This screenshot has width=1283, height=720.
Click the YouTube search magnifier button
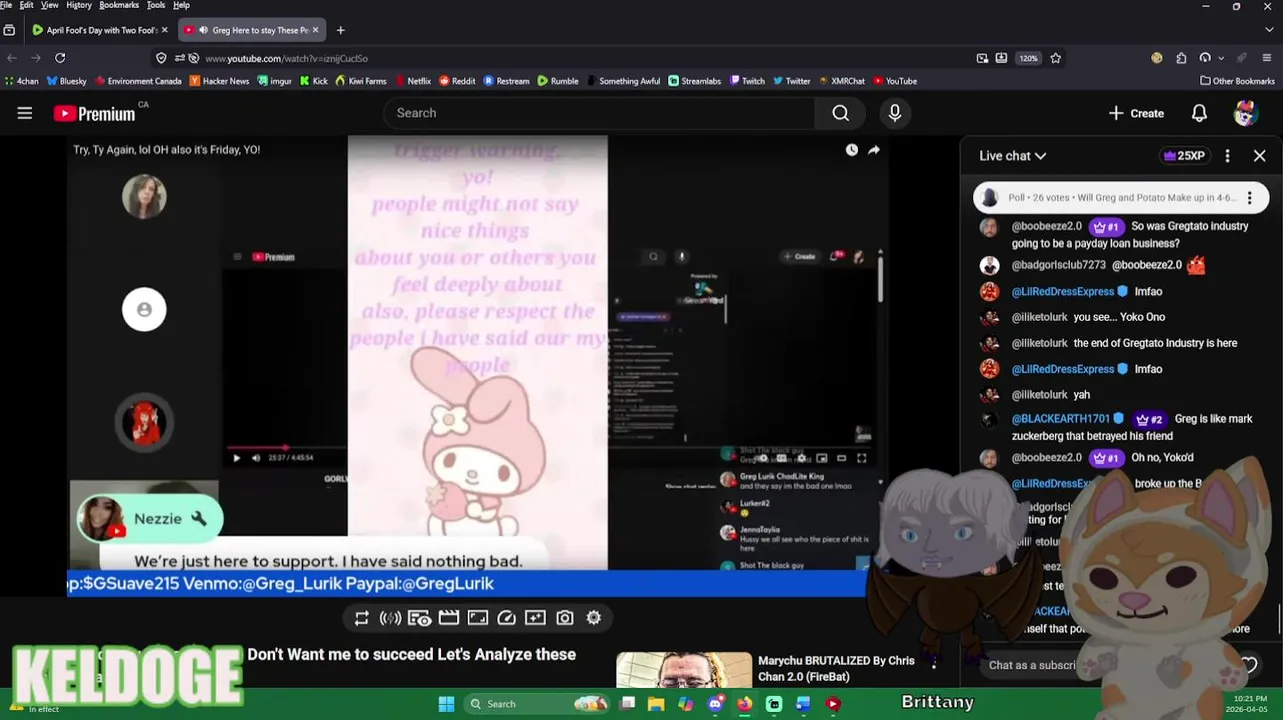(841, 113)
